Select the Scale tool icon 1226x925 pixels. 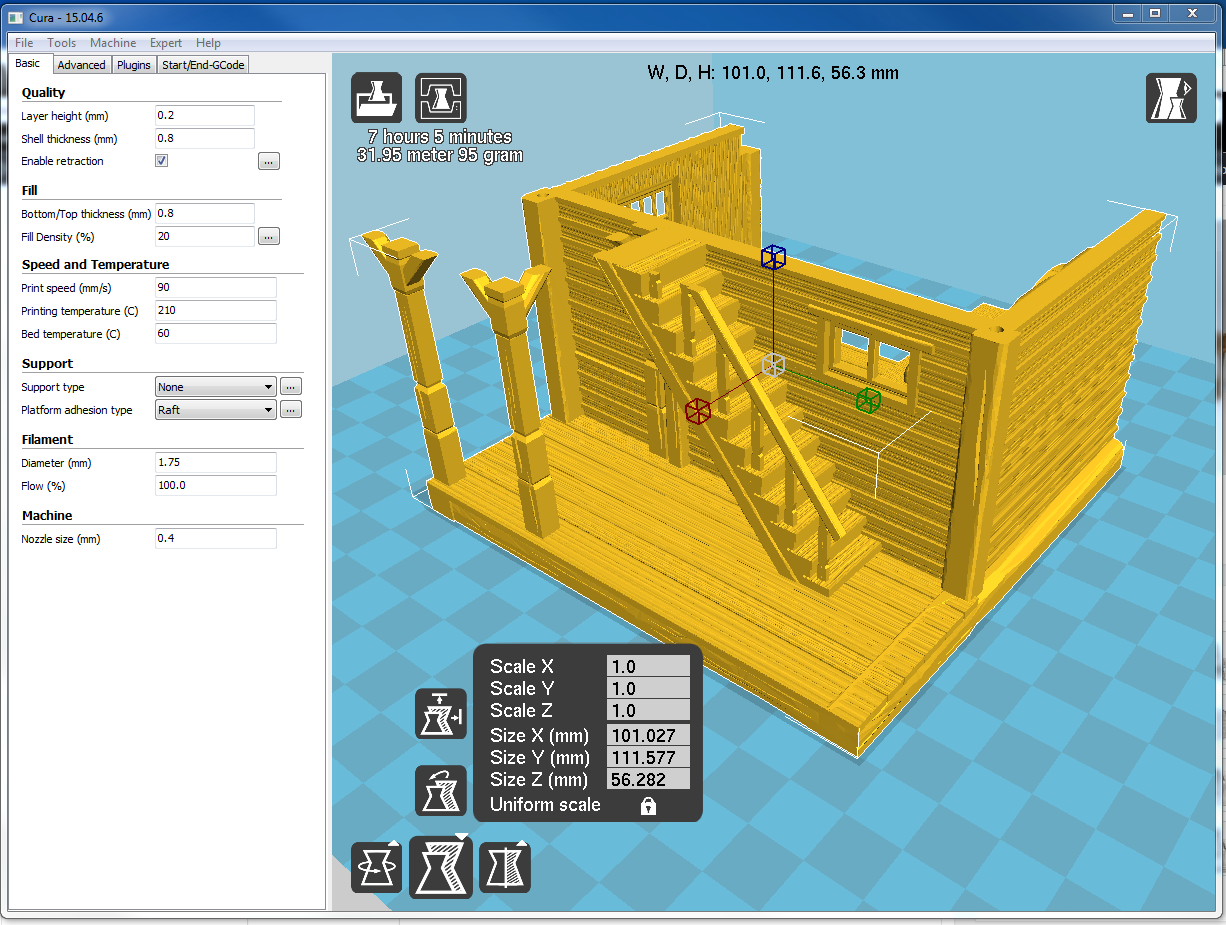pos(441,867)
